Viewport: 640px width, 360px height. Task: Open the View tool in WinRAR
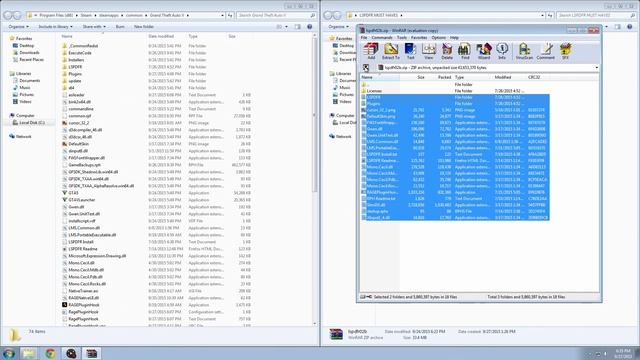(x=429, y=51)
